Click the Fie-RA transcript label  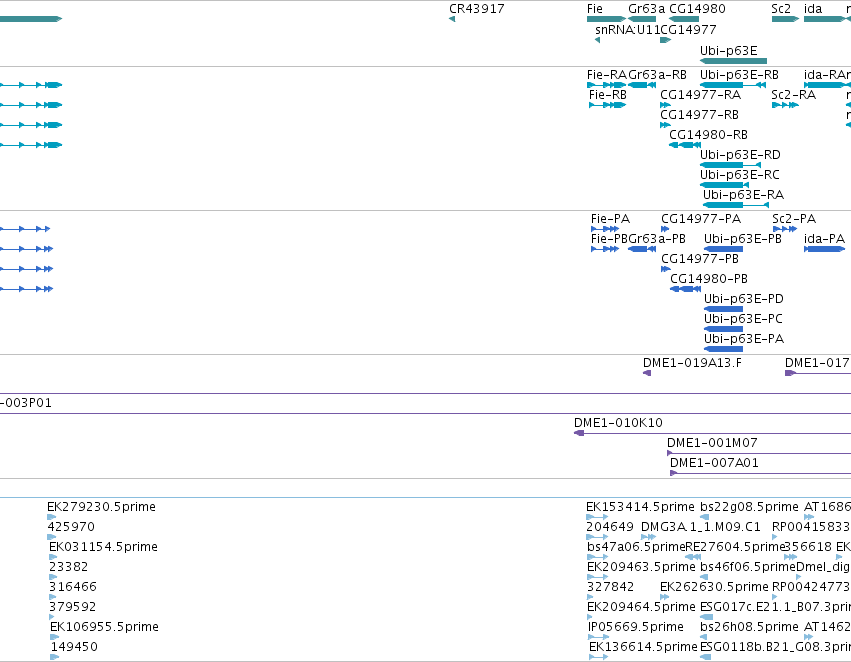(607, 75)
